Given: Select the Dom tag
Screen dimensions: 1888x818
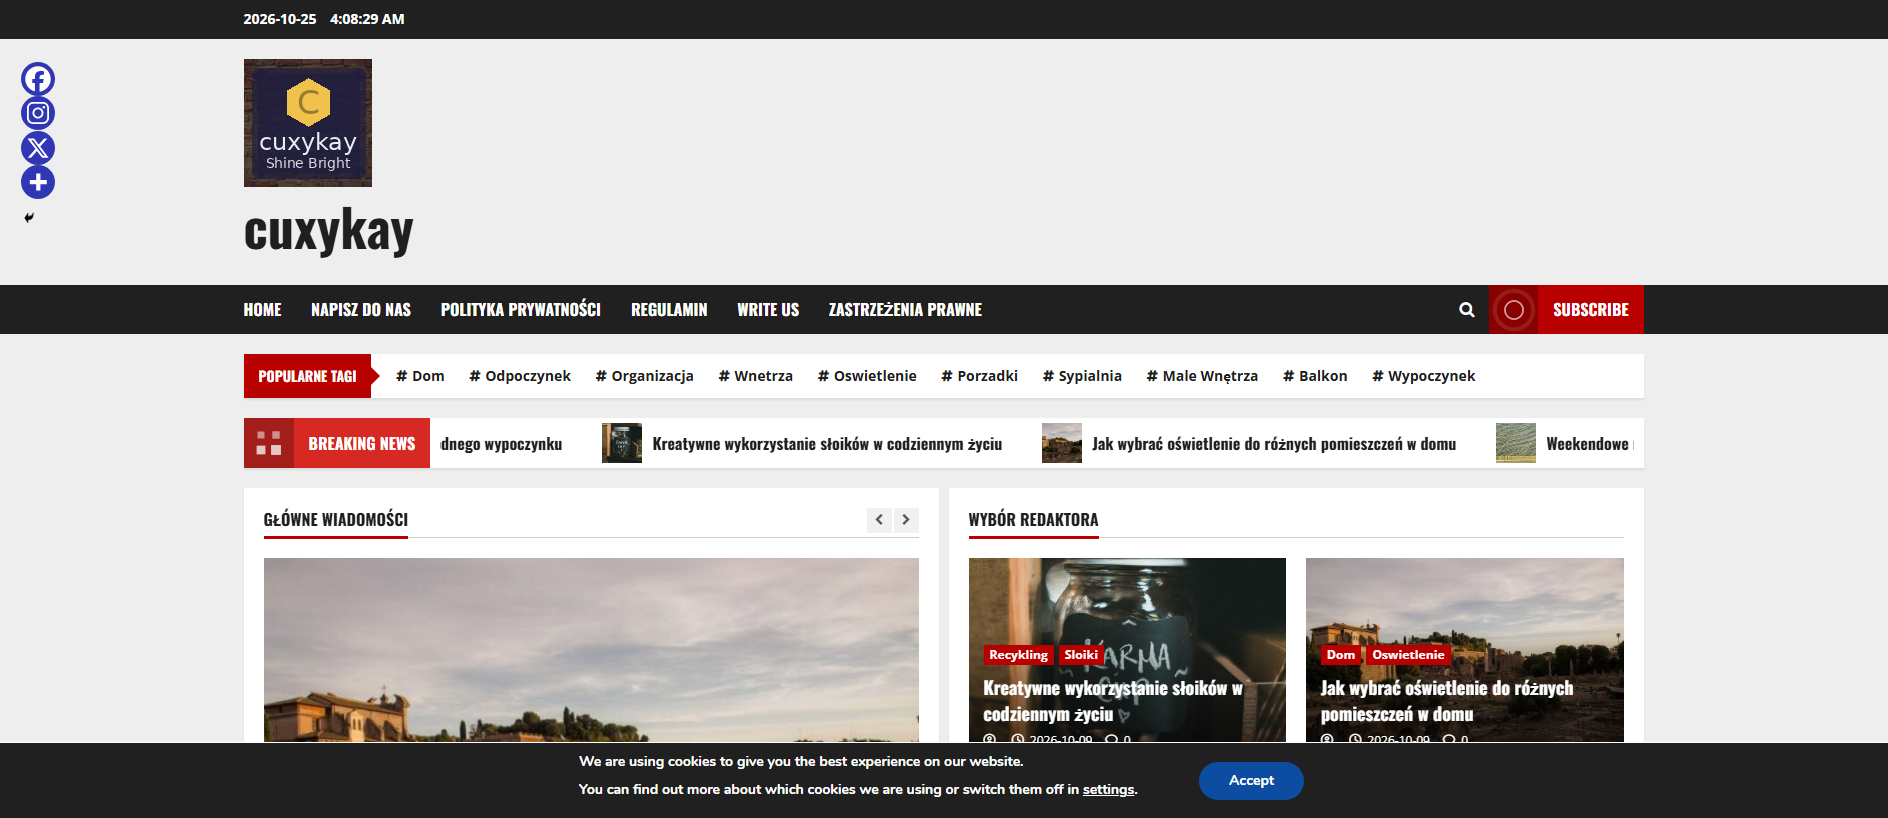Looking at the screenshot, I should click(x=420, y=376).
